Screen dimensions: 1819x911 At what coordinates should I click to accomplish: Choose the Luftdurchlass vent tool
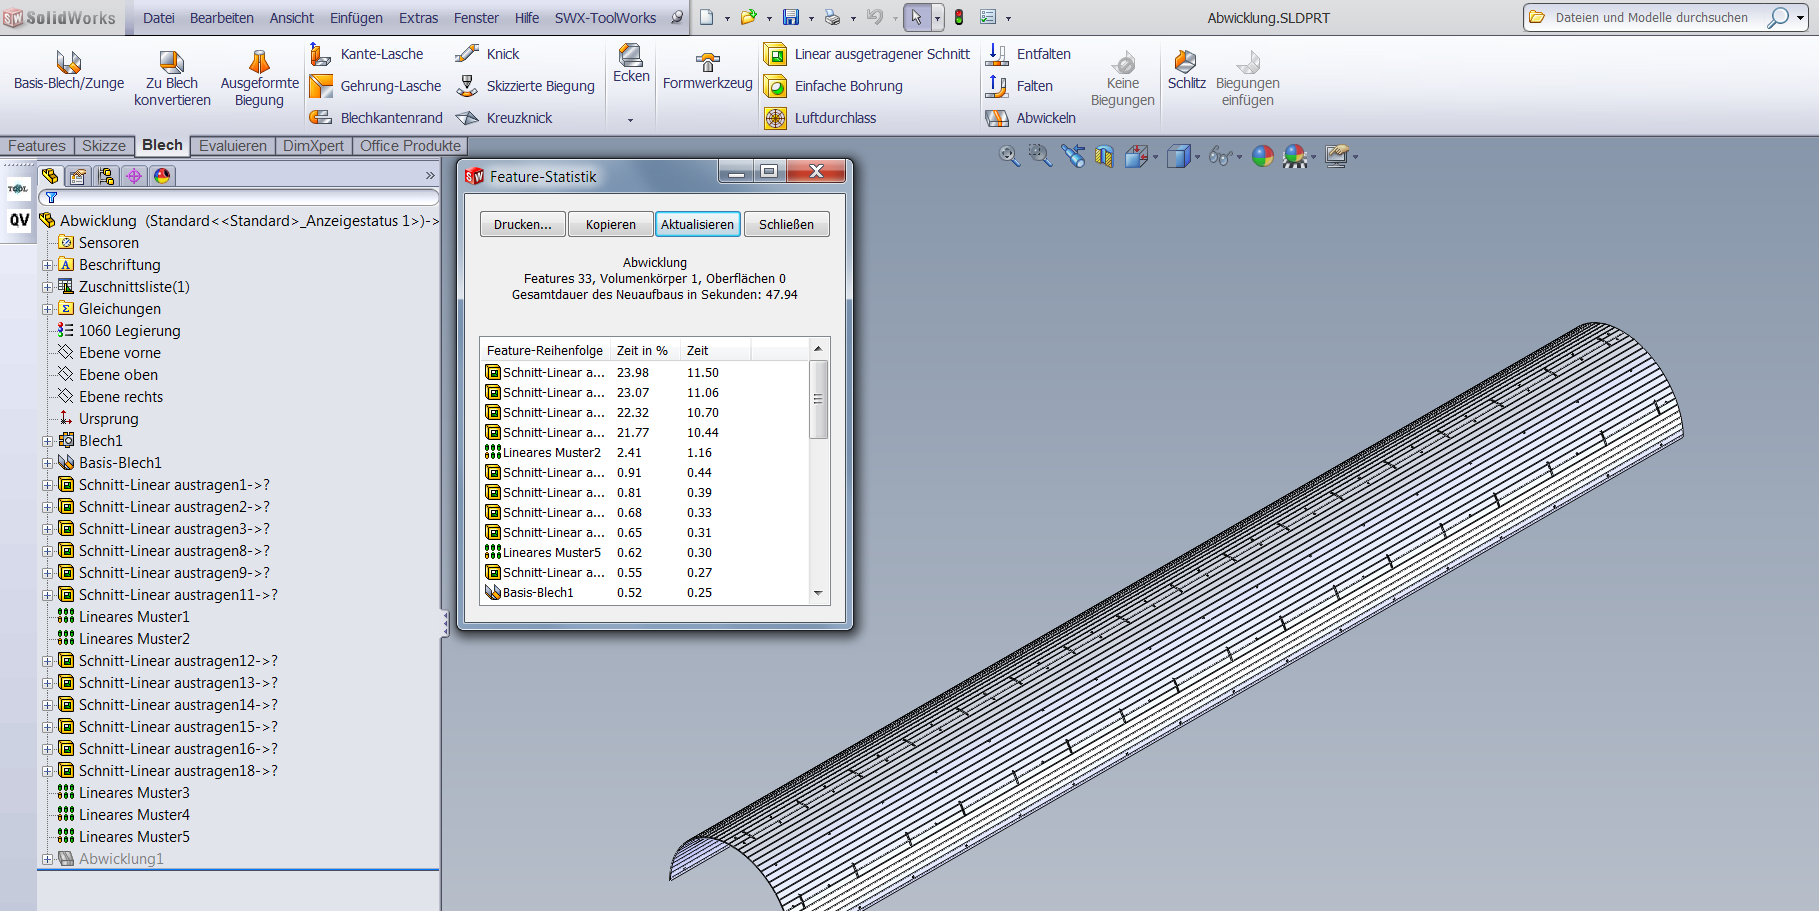[775, 118]
